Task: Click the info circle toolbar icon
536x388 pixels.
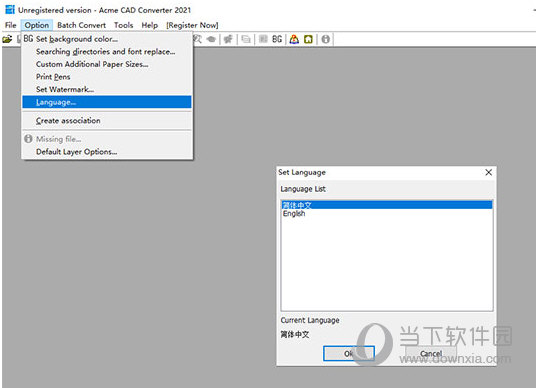Action: pyautogui.click(x=326, y=39)
